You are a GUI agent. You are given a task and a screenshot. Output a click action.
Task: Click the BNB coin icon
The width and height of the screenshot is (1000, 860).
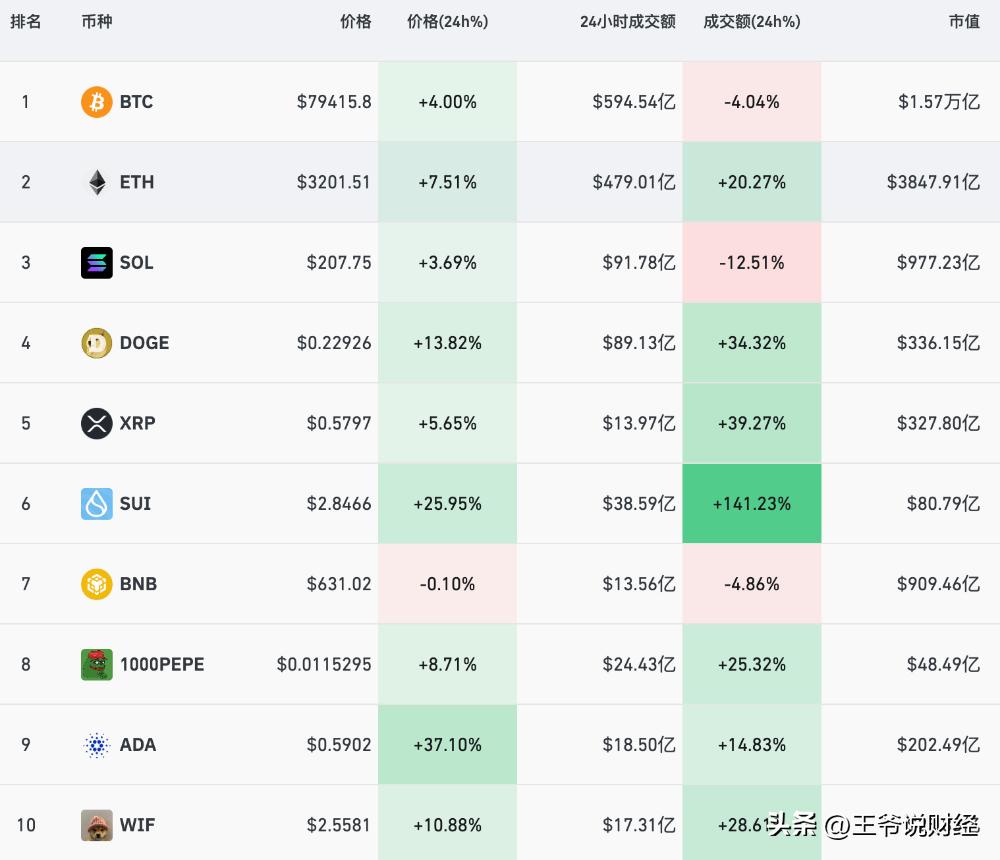(96, 584)
